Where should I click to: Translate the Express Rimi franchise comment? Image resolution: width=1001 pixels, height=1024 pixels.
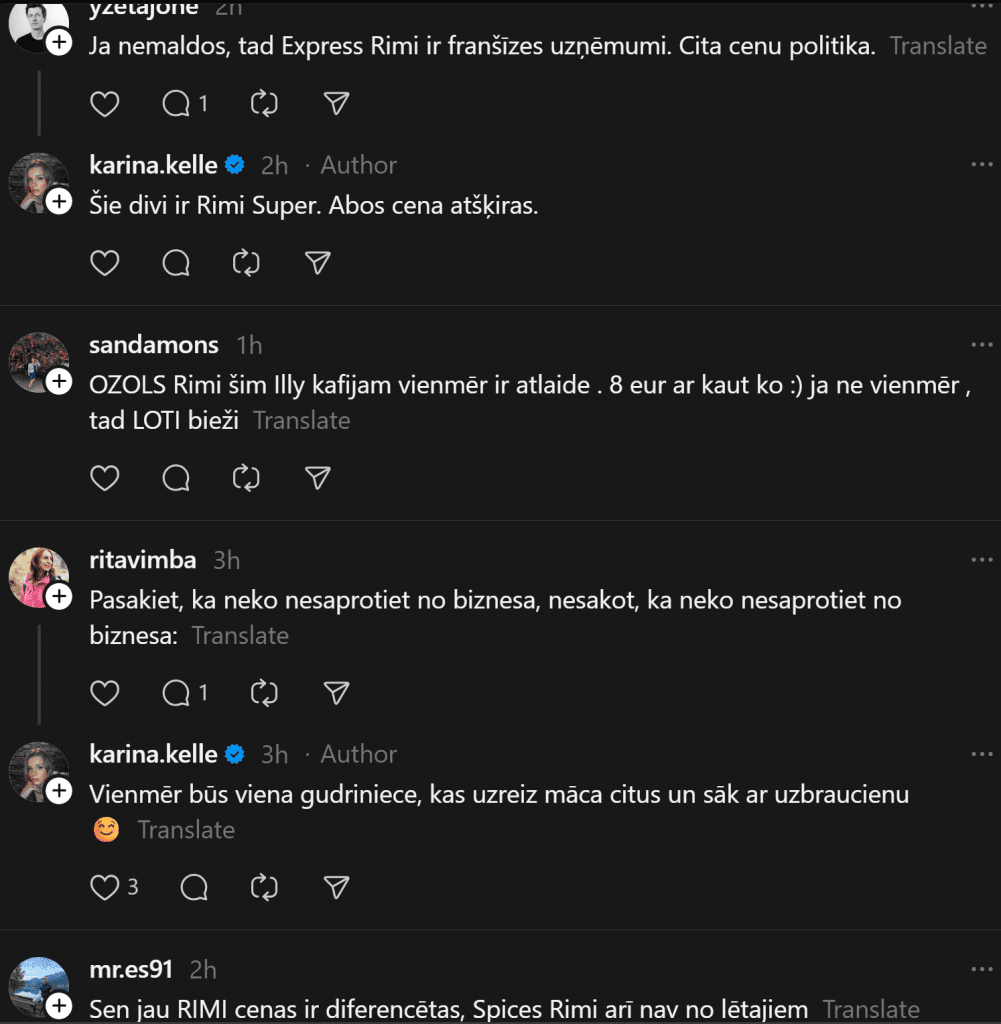pyautogui.click(x=938, y=46)
